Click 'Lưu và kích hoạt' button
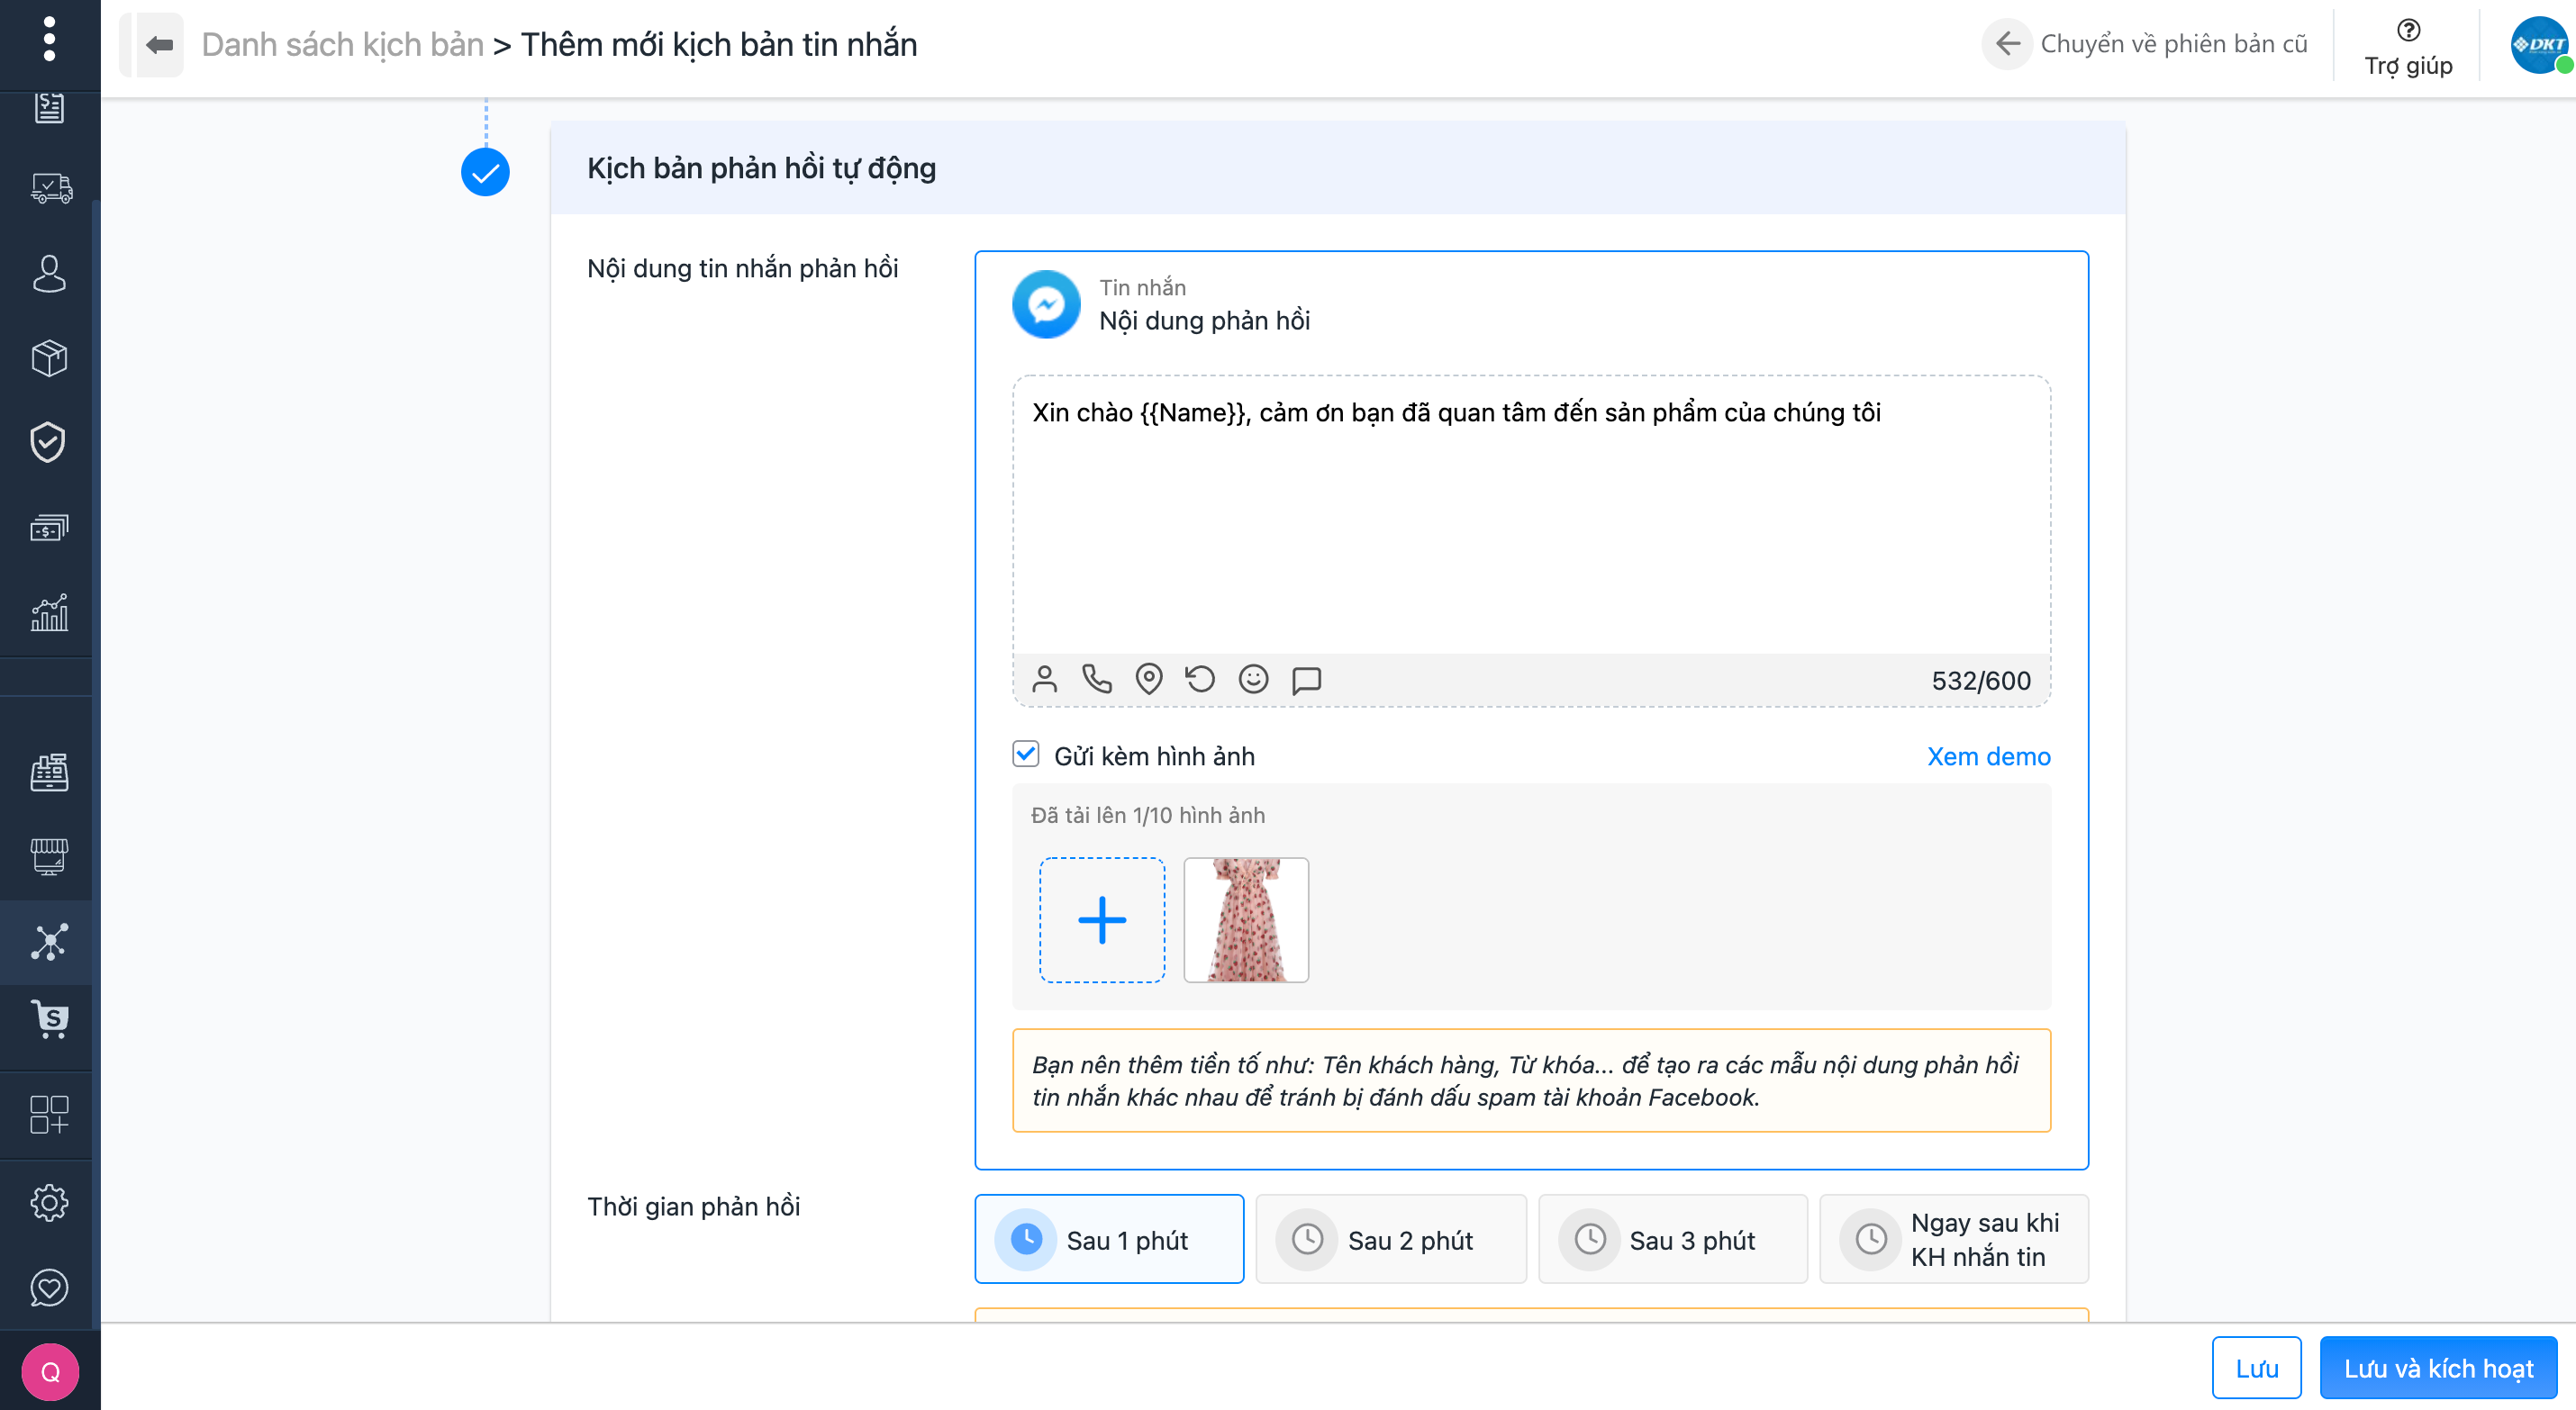Viewport: 2576px width, 1410px height. [x=2438, y=1367]
